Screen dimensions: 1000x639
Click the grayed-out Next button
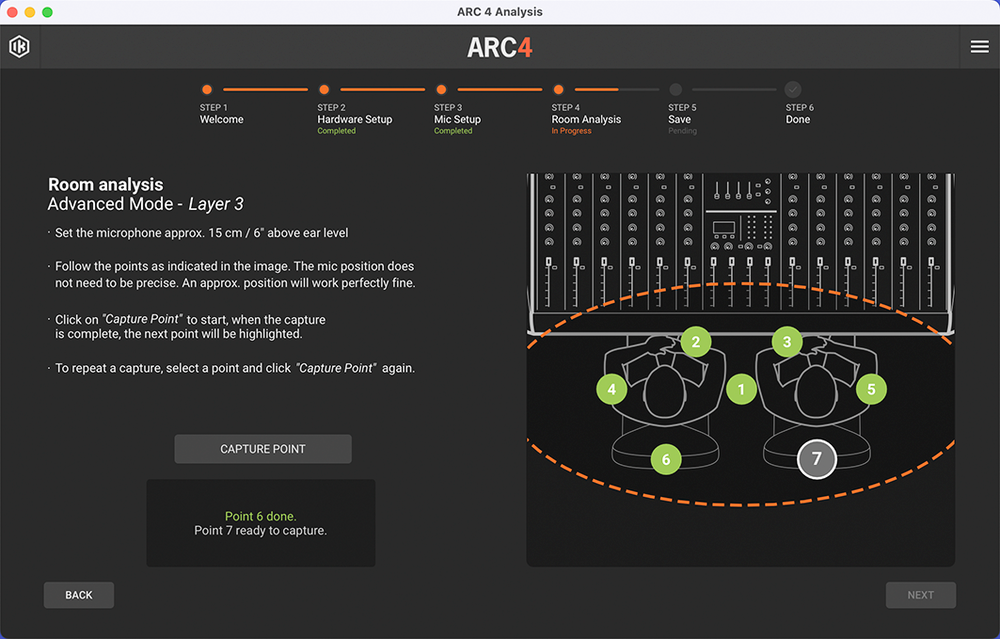click(x=920, y=595)
